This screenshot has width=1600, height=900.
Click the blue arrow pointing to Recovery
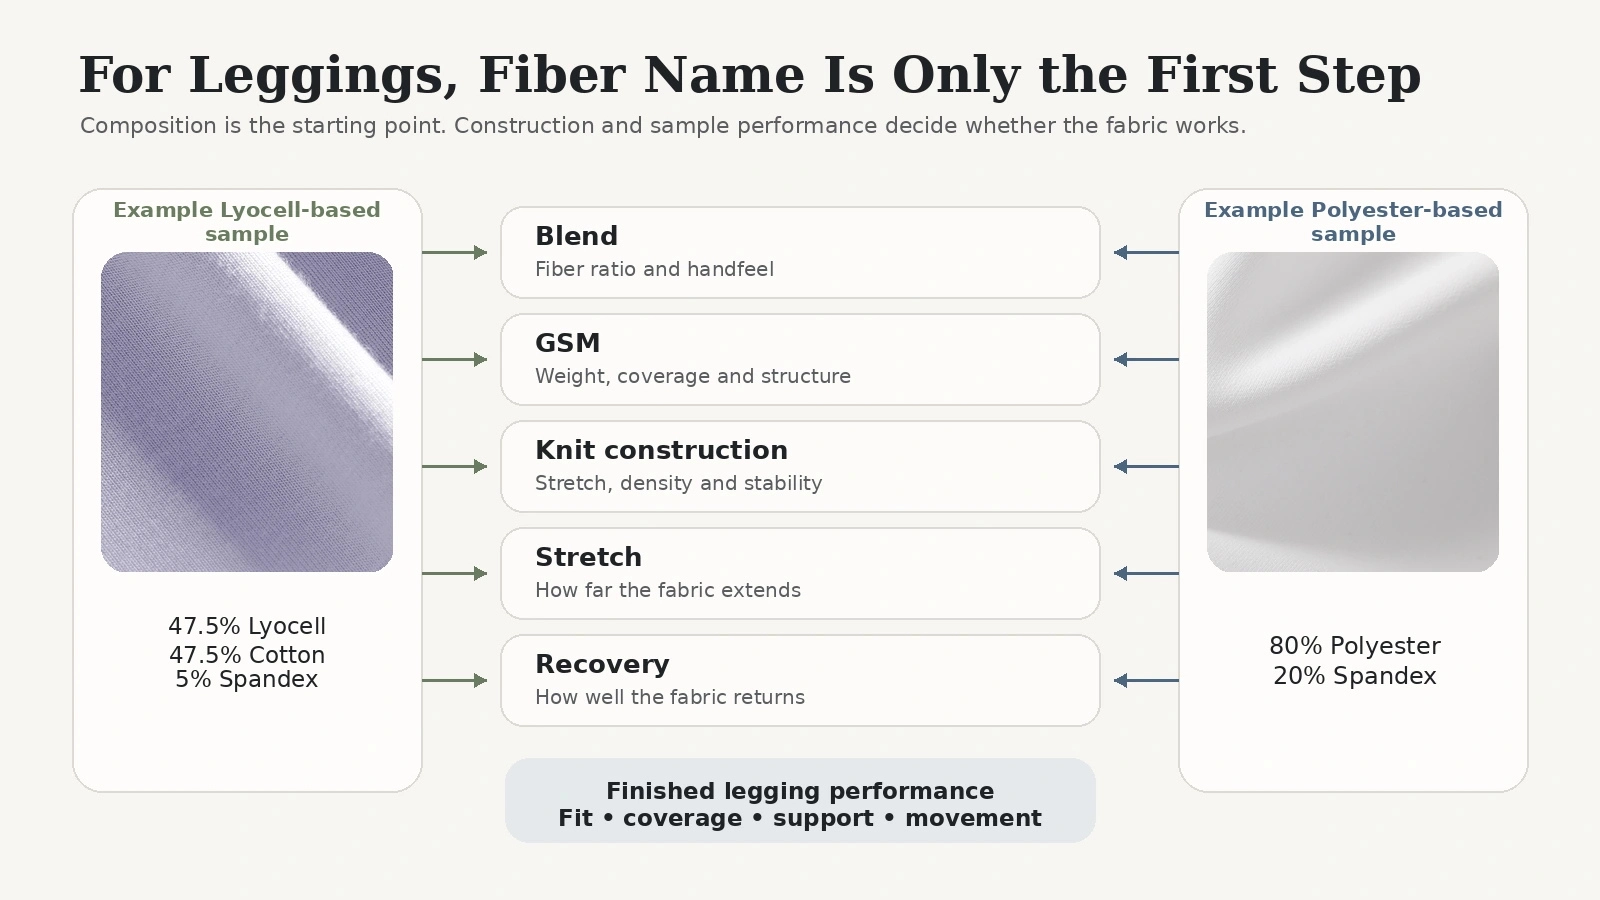tap(1146, 680)
